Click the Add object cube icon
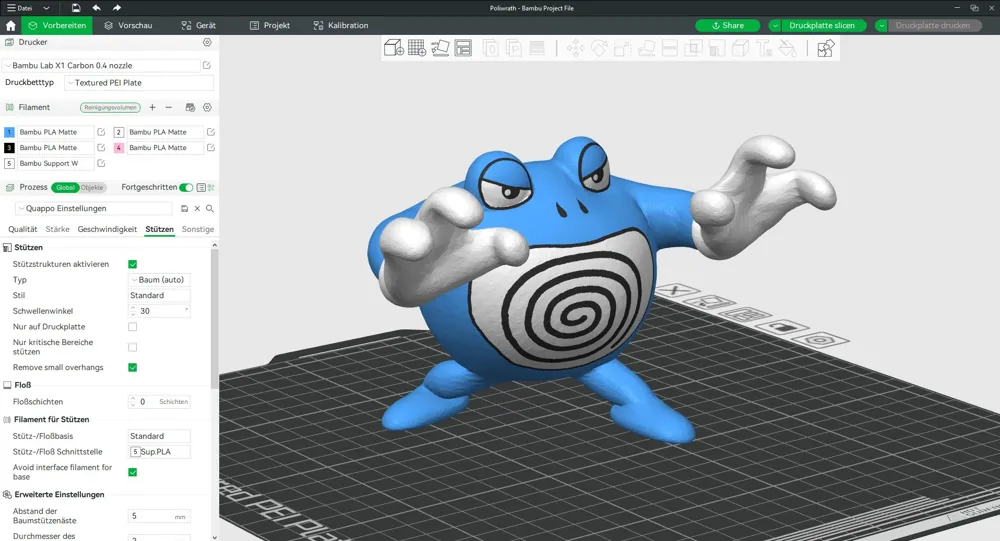The width and height of the screenshot is (1000, 541). tap(393, 48)
